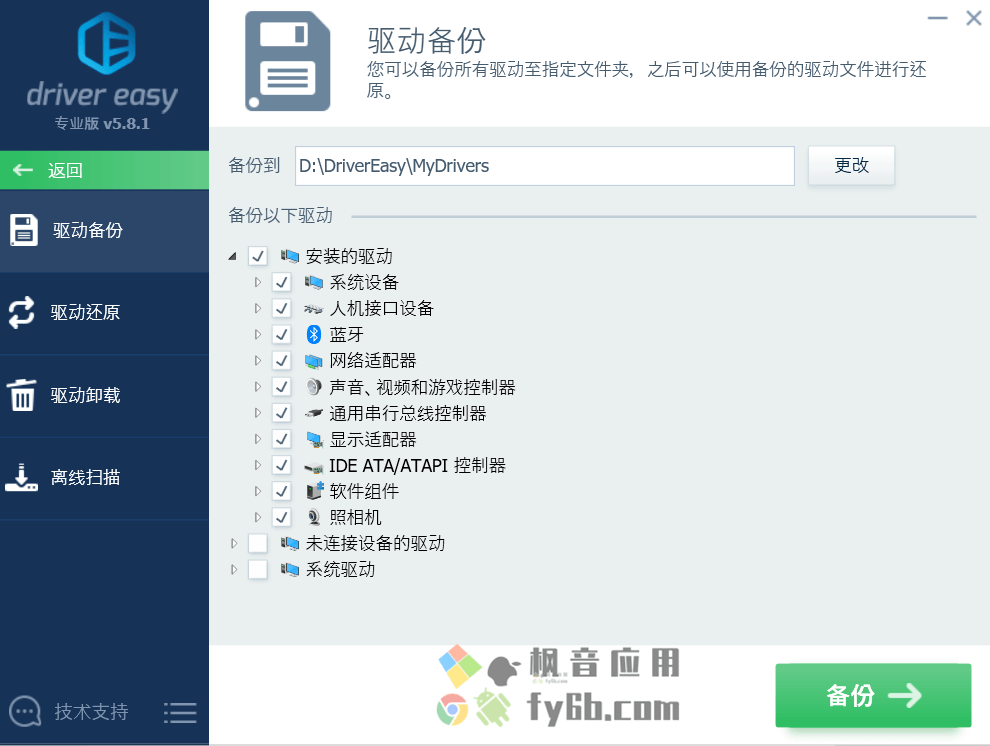This screenshot has height=746, width=990.
Task: Expand the 蓝牙 tree node
Action: (x=258, y=335)
